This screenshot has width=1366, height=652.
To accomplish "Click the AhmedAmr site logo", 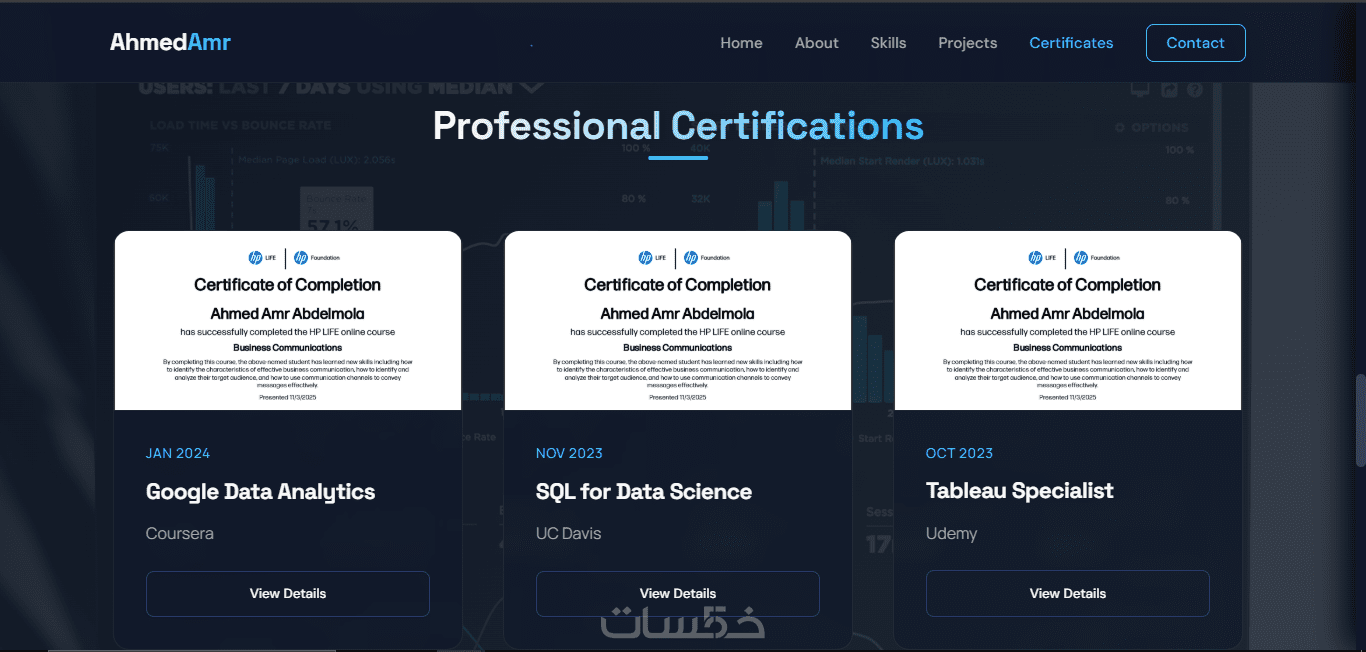I will click(170, 42).
